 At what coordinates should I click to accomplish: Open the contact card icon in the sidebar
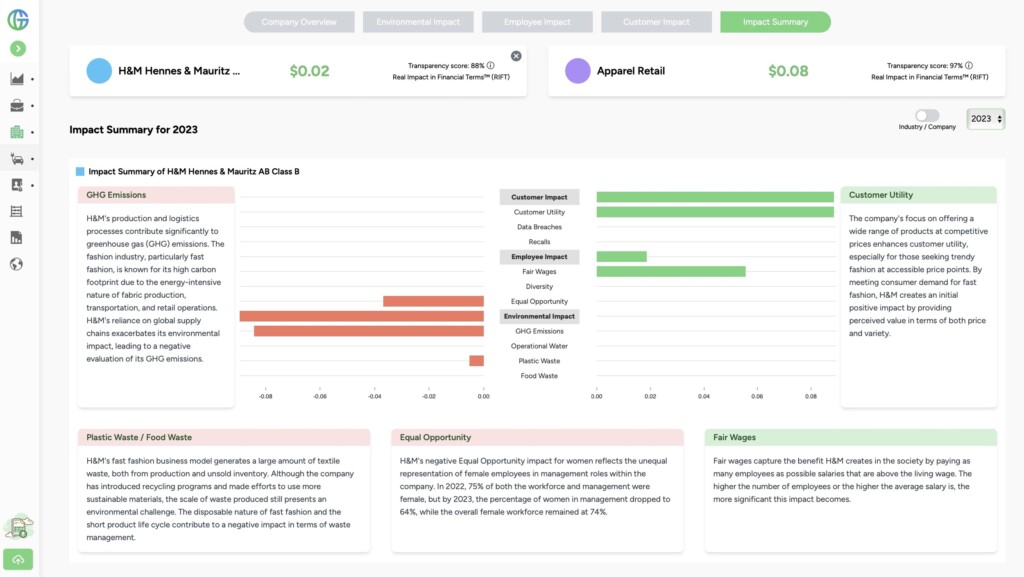(x=17, y=185)
